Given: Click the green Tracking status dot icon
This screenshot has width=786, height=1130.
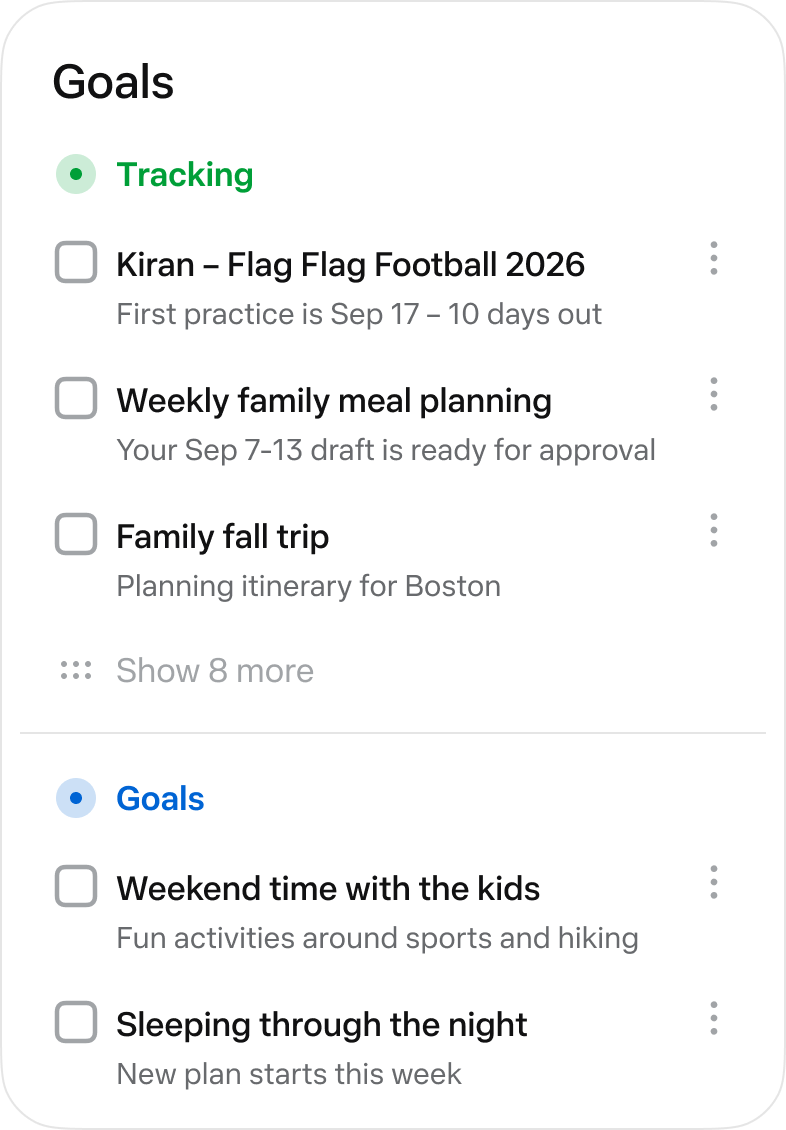Looking at the screenshot, I should click(76, 174).
